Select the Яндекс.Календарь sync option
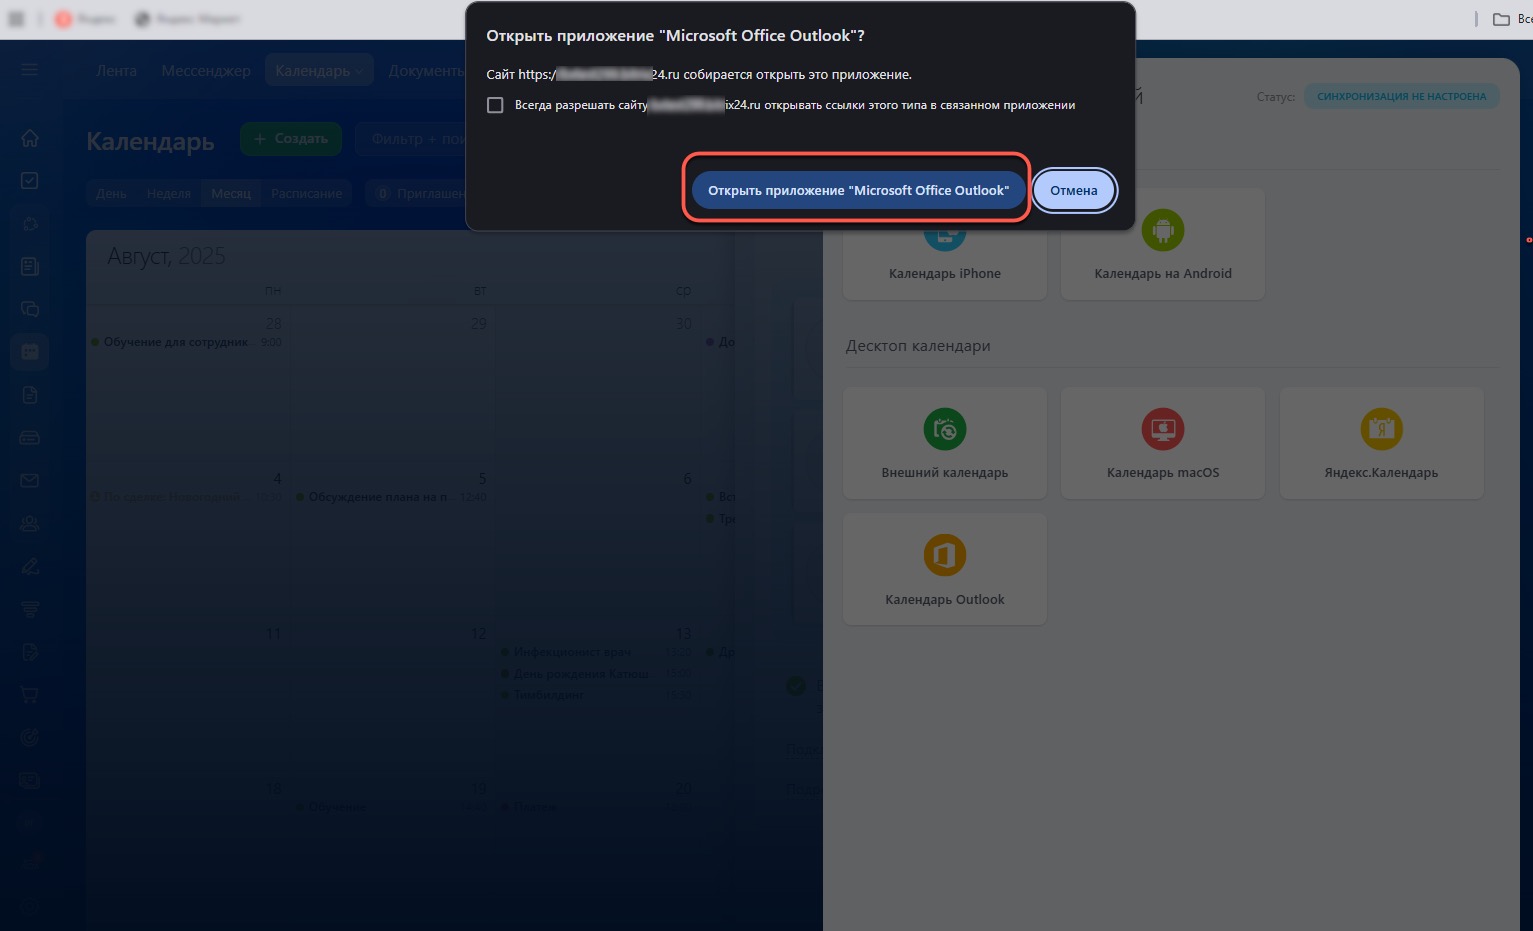 [x=1381, y=443]
